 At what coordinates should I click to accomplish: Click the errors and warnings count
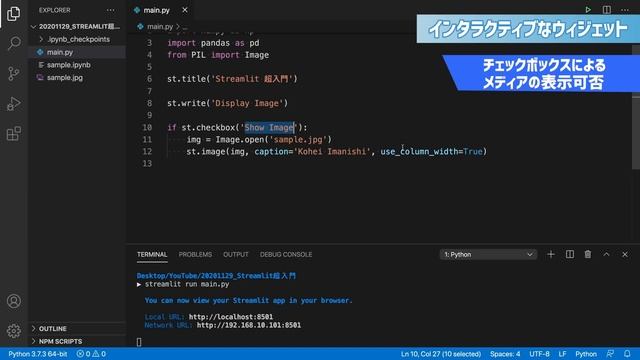coord(91,354)
